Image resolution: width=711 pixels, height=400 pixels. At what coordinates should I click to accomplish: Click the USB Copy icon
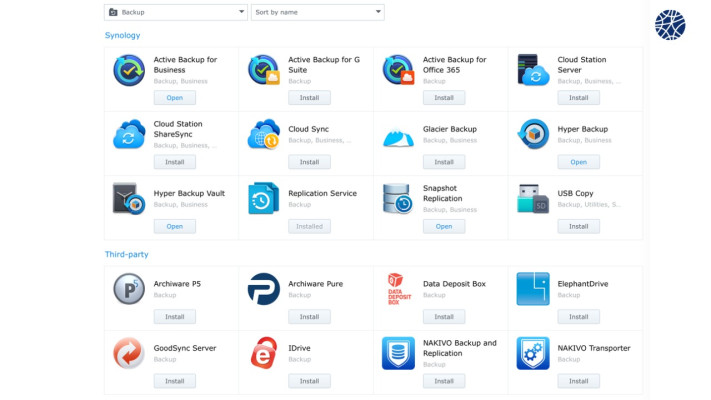[533, 199]
